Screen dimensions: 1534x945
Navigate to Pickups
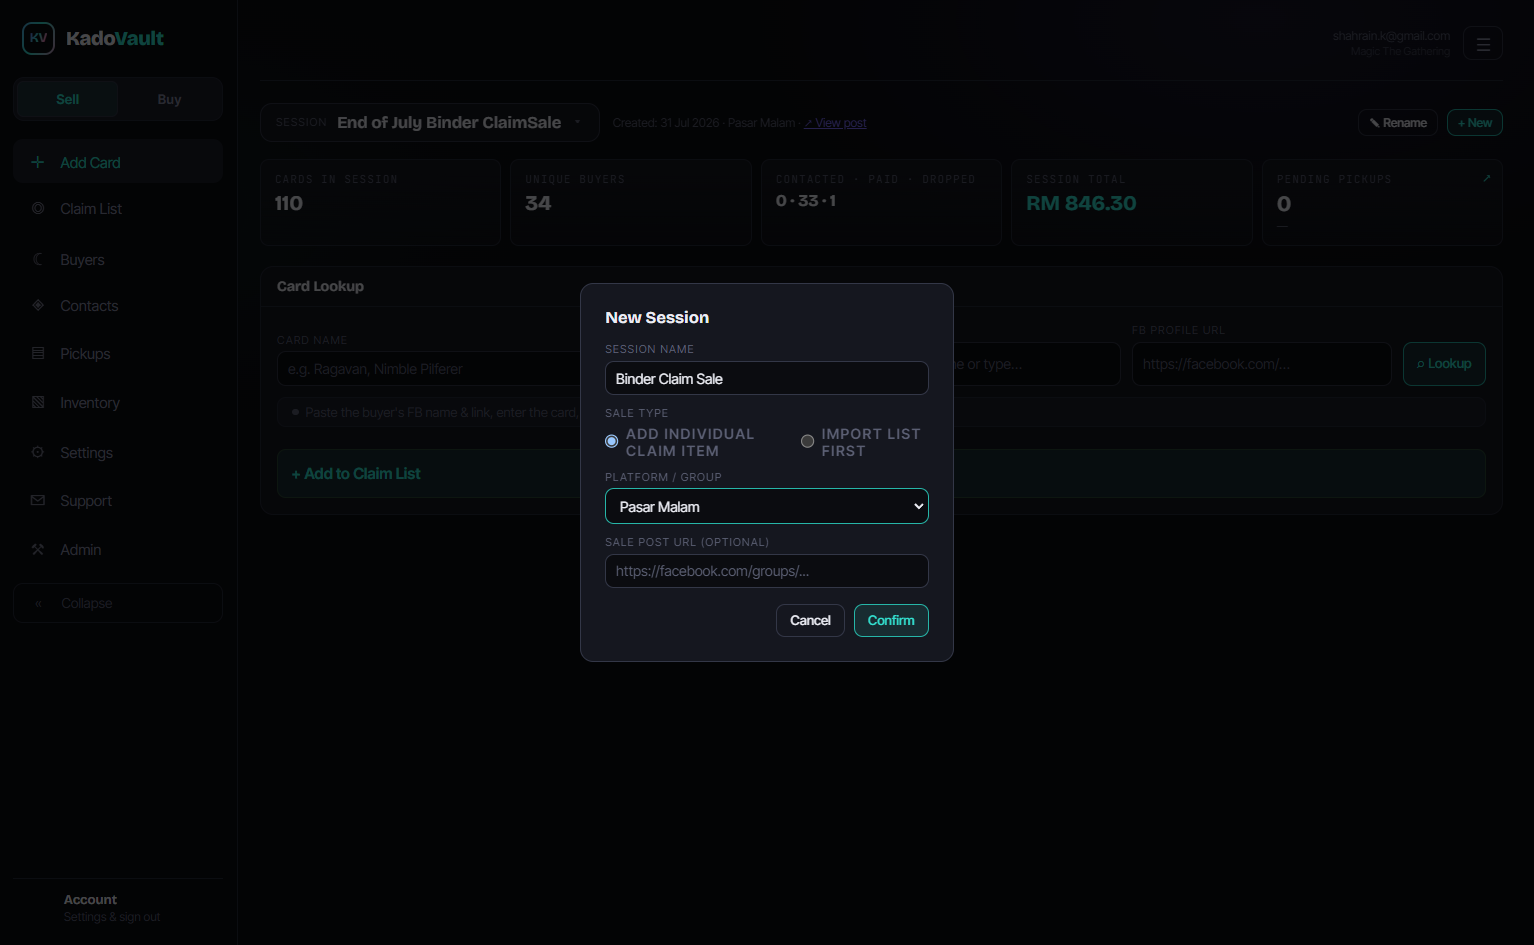[118, 354]
